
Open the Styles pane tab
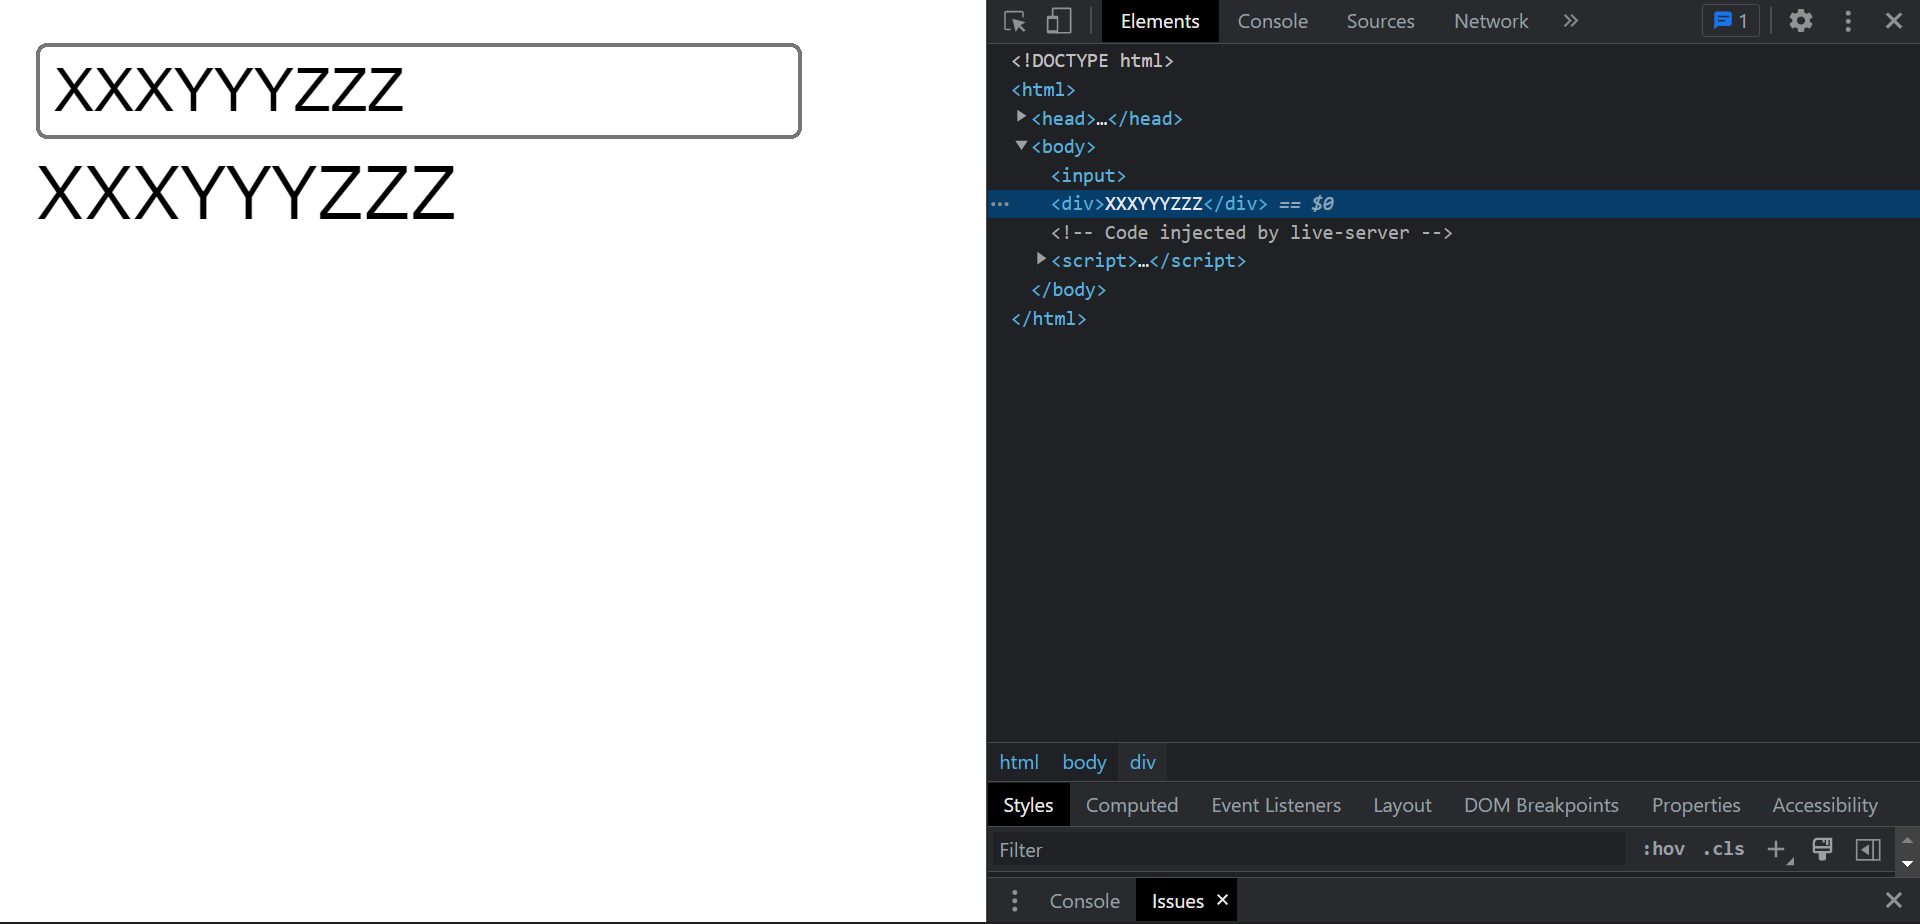click(1028, 805)
